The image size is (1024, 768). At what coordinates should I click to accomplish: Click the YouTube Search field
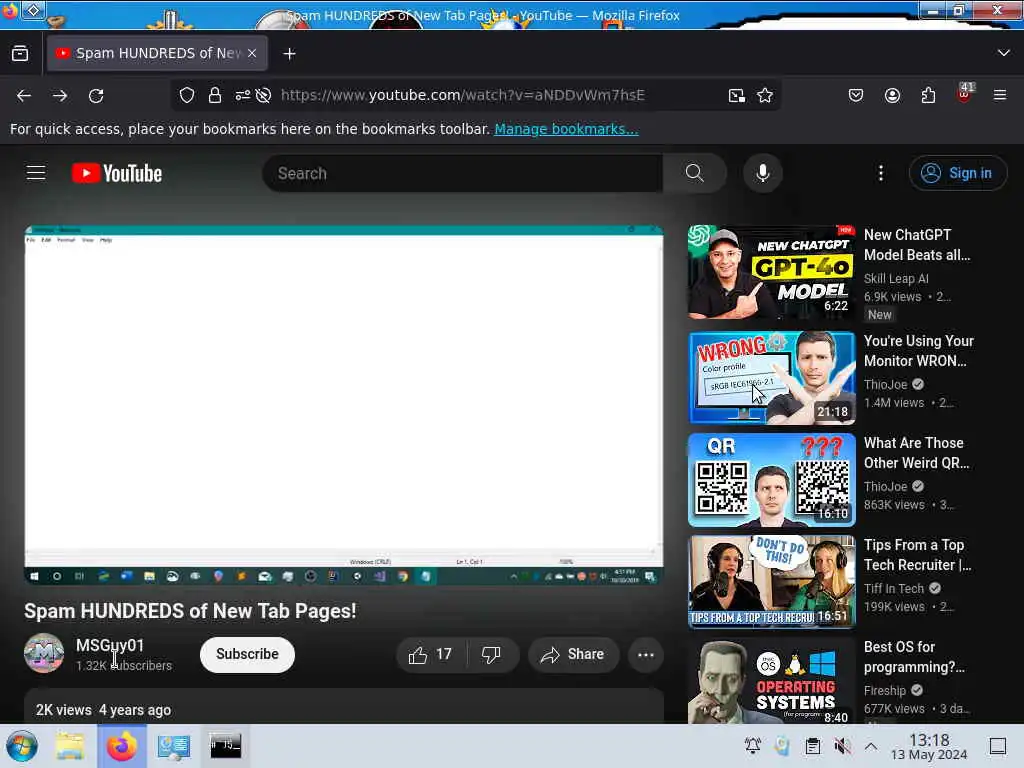tap(462, 173)
